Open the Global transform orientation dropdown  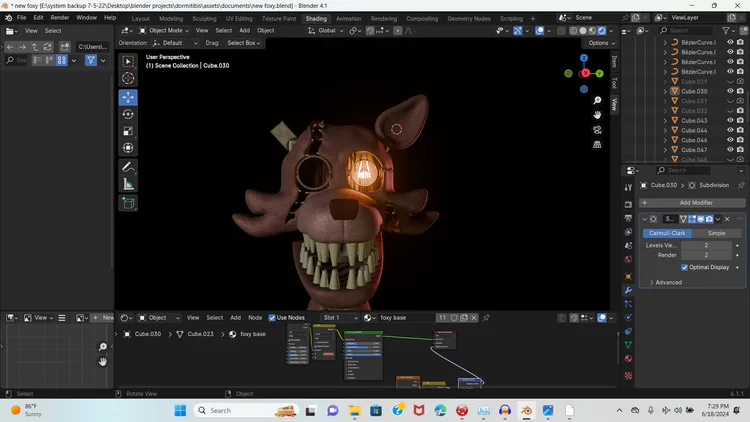(326, 31)
